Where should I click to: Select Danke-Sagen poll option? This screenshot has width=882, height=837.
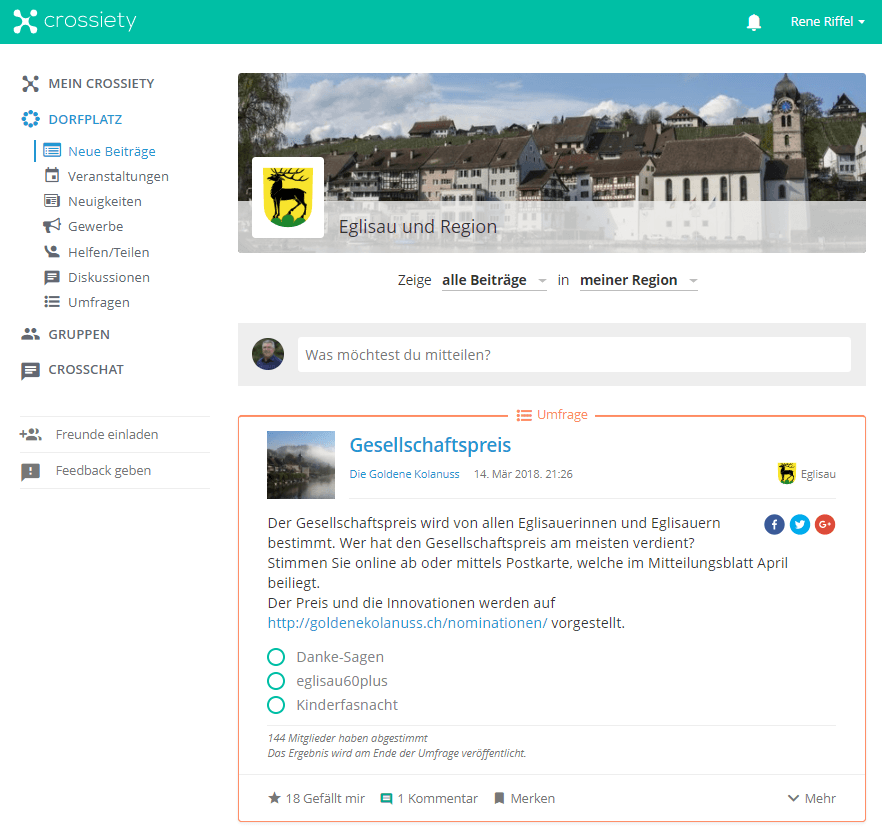point(276,656)
